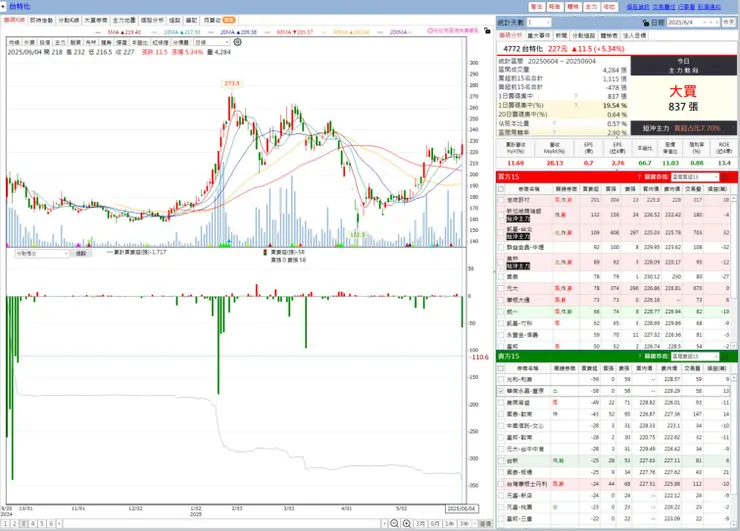The width and height of the screenshot is (740, 531).
Task: Select layout page 6 button
Action: click(x=51, y=523)
